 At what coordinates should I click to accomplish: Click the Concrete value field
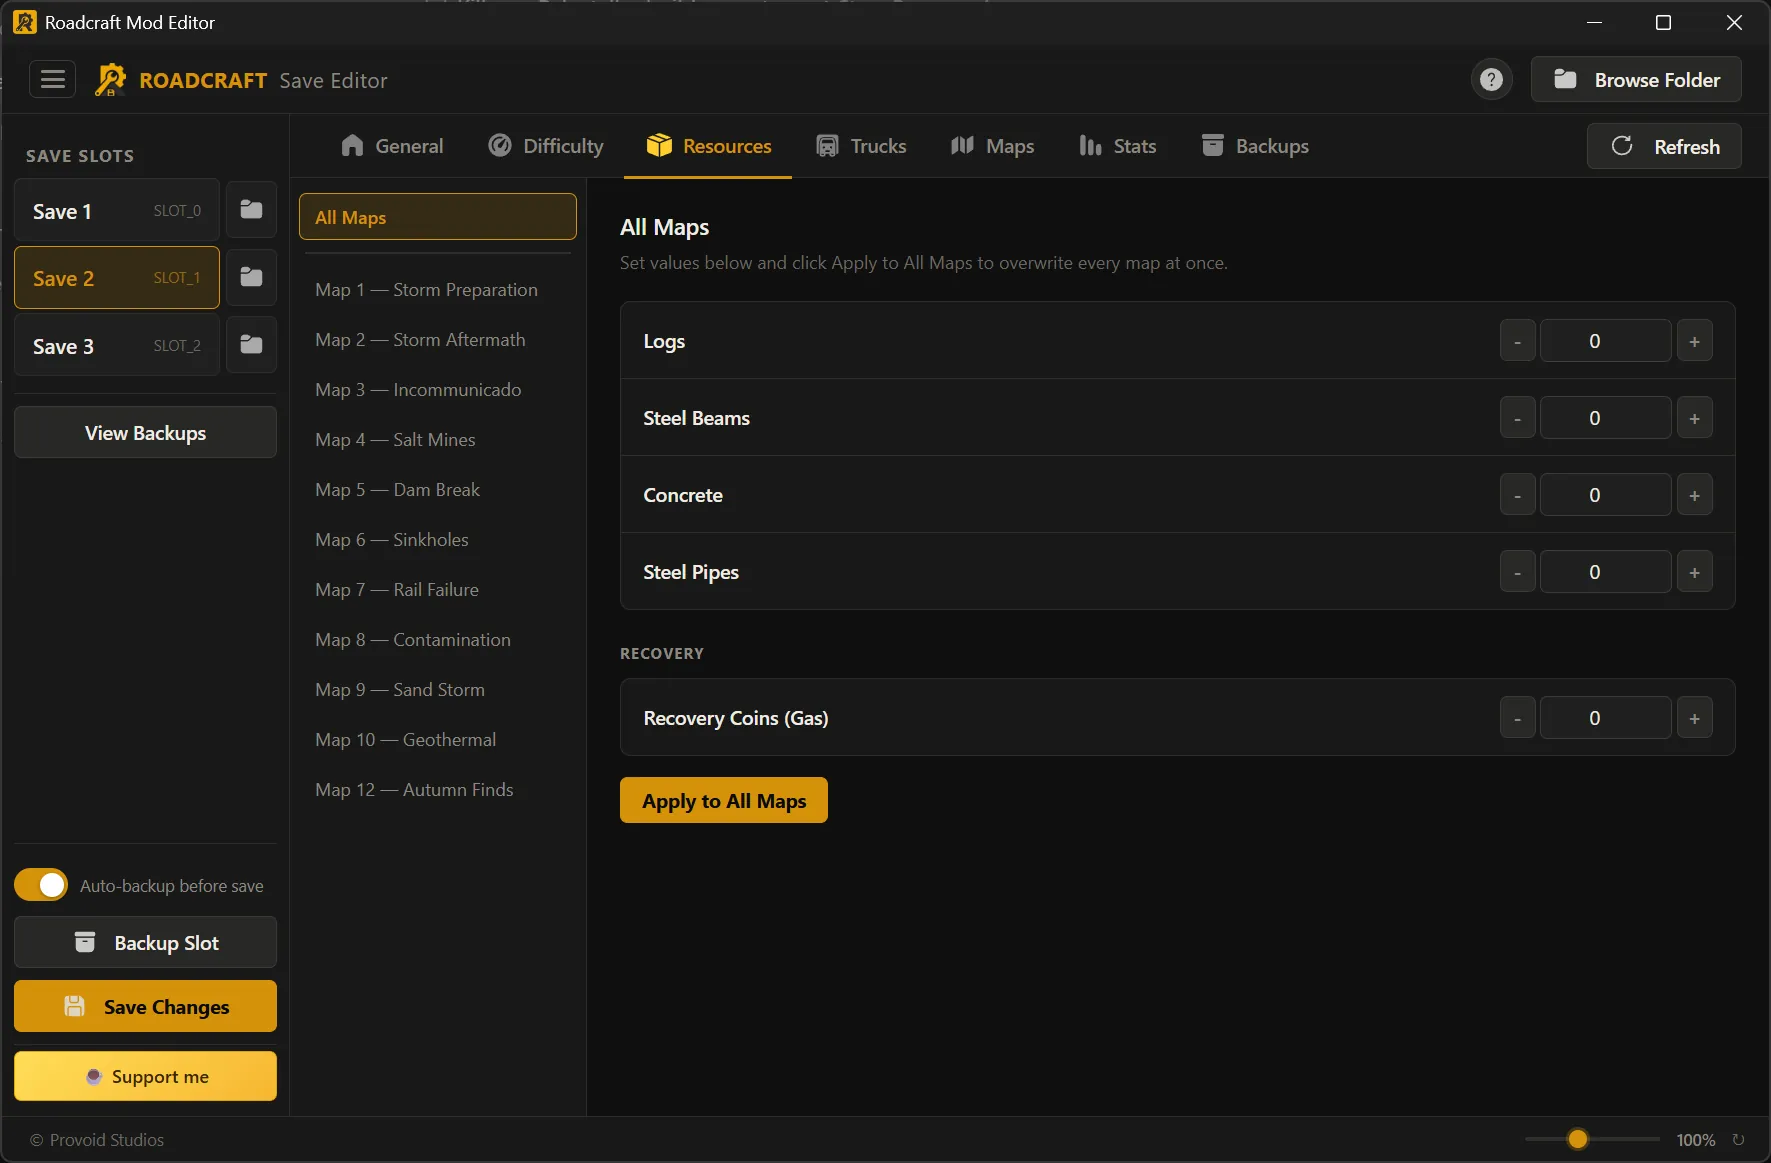[1605, 495]
